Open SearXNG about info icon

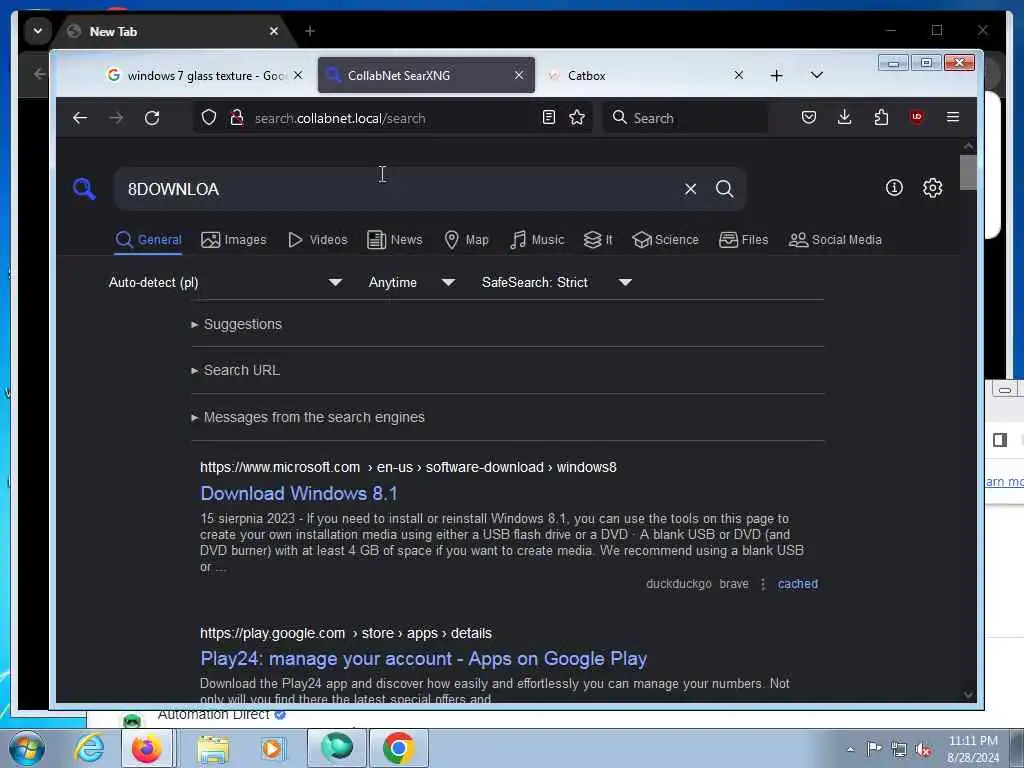coord(894,188)
